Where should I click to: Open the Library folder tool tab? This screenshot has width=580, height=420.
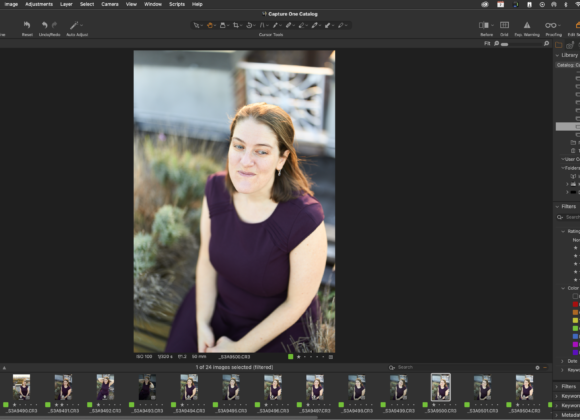[559, 45]
